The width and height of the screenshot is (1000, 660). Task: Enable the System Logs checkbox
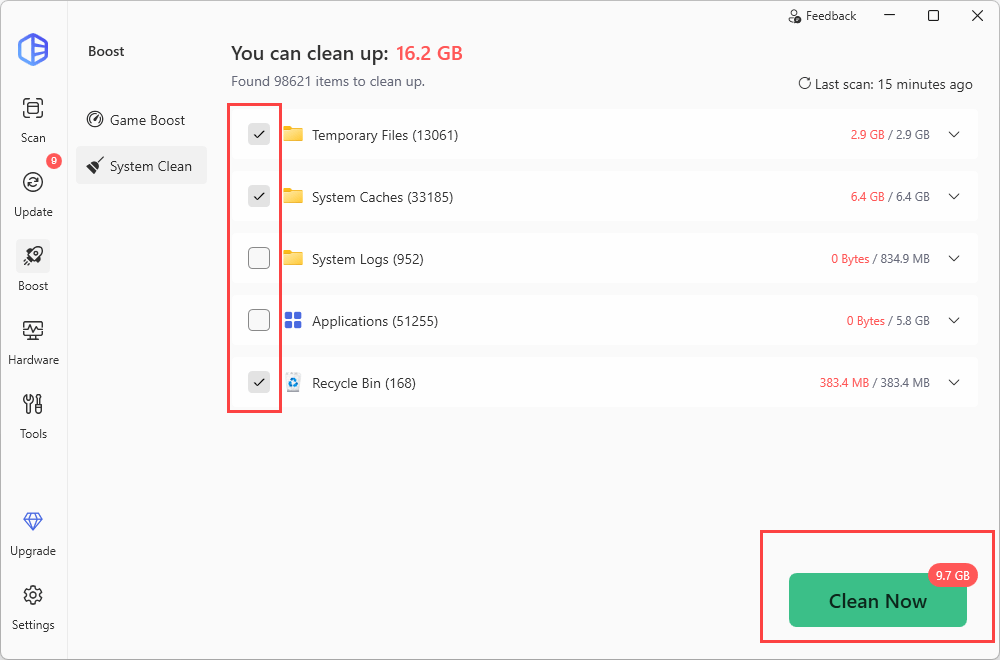(259, 258)
